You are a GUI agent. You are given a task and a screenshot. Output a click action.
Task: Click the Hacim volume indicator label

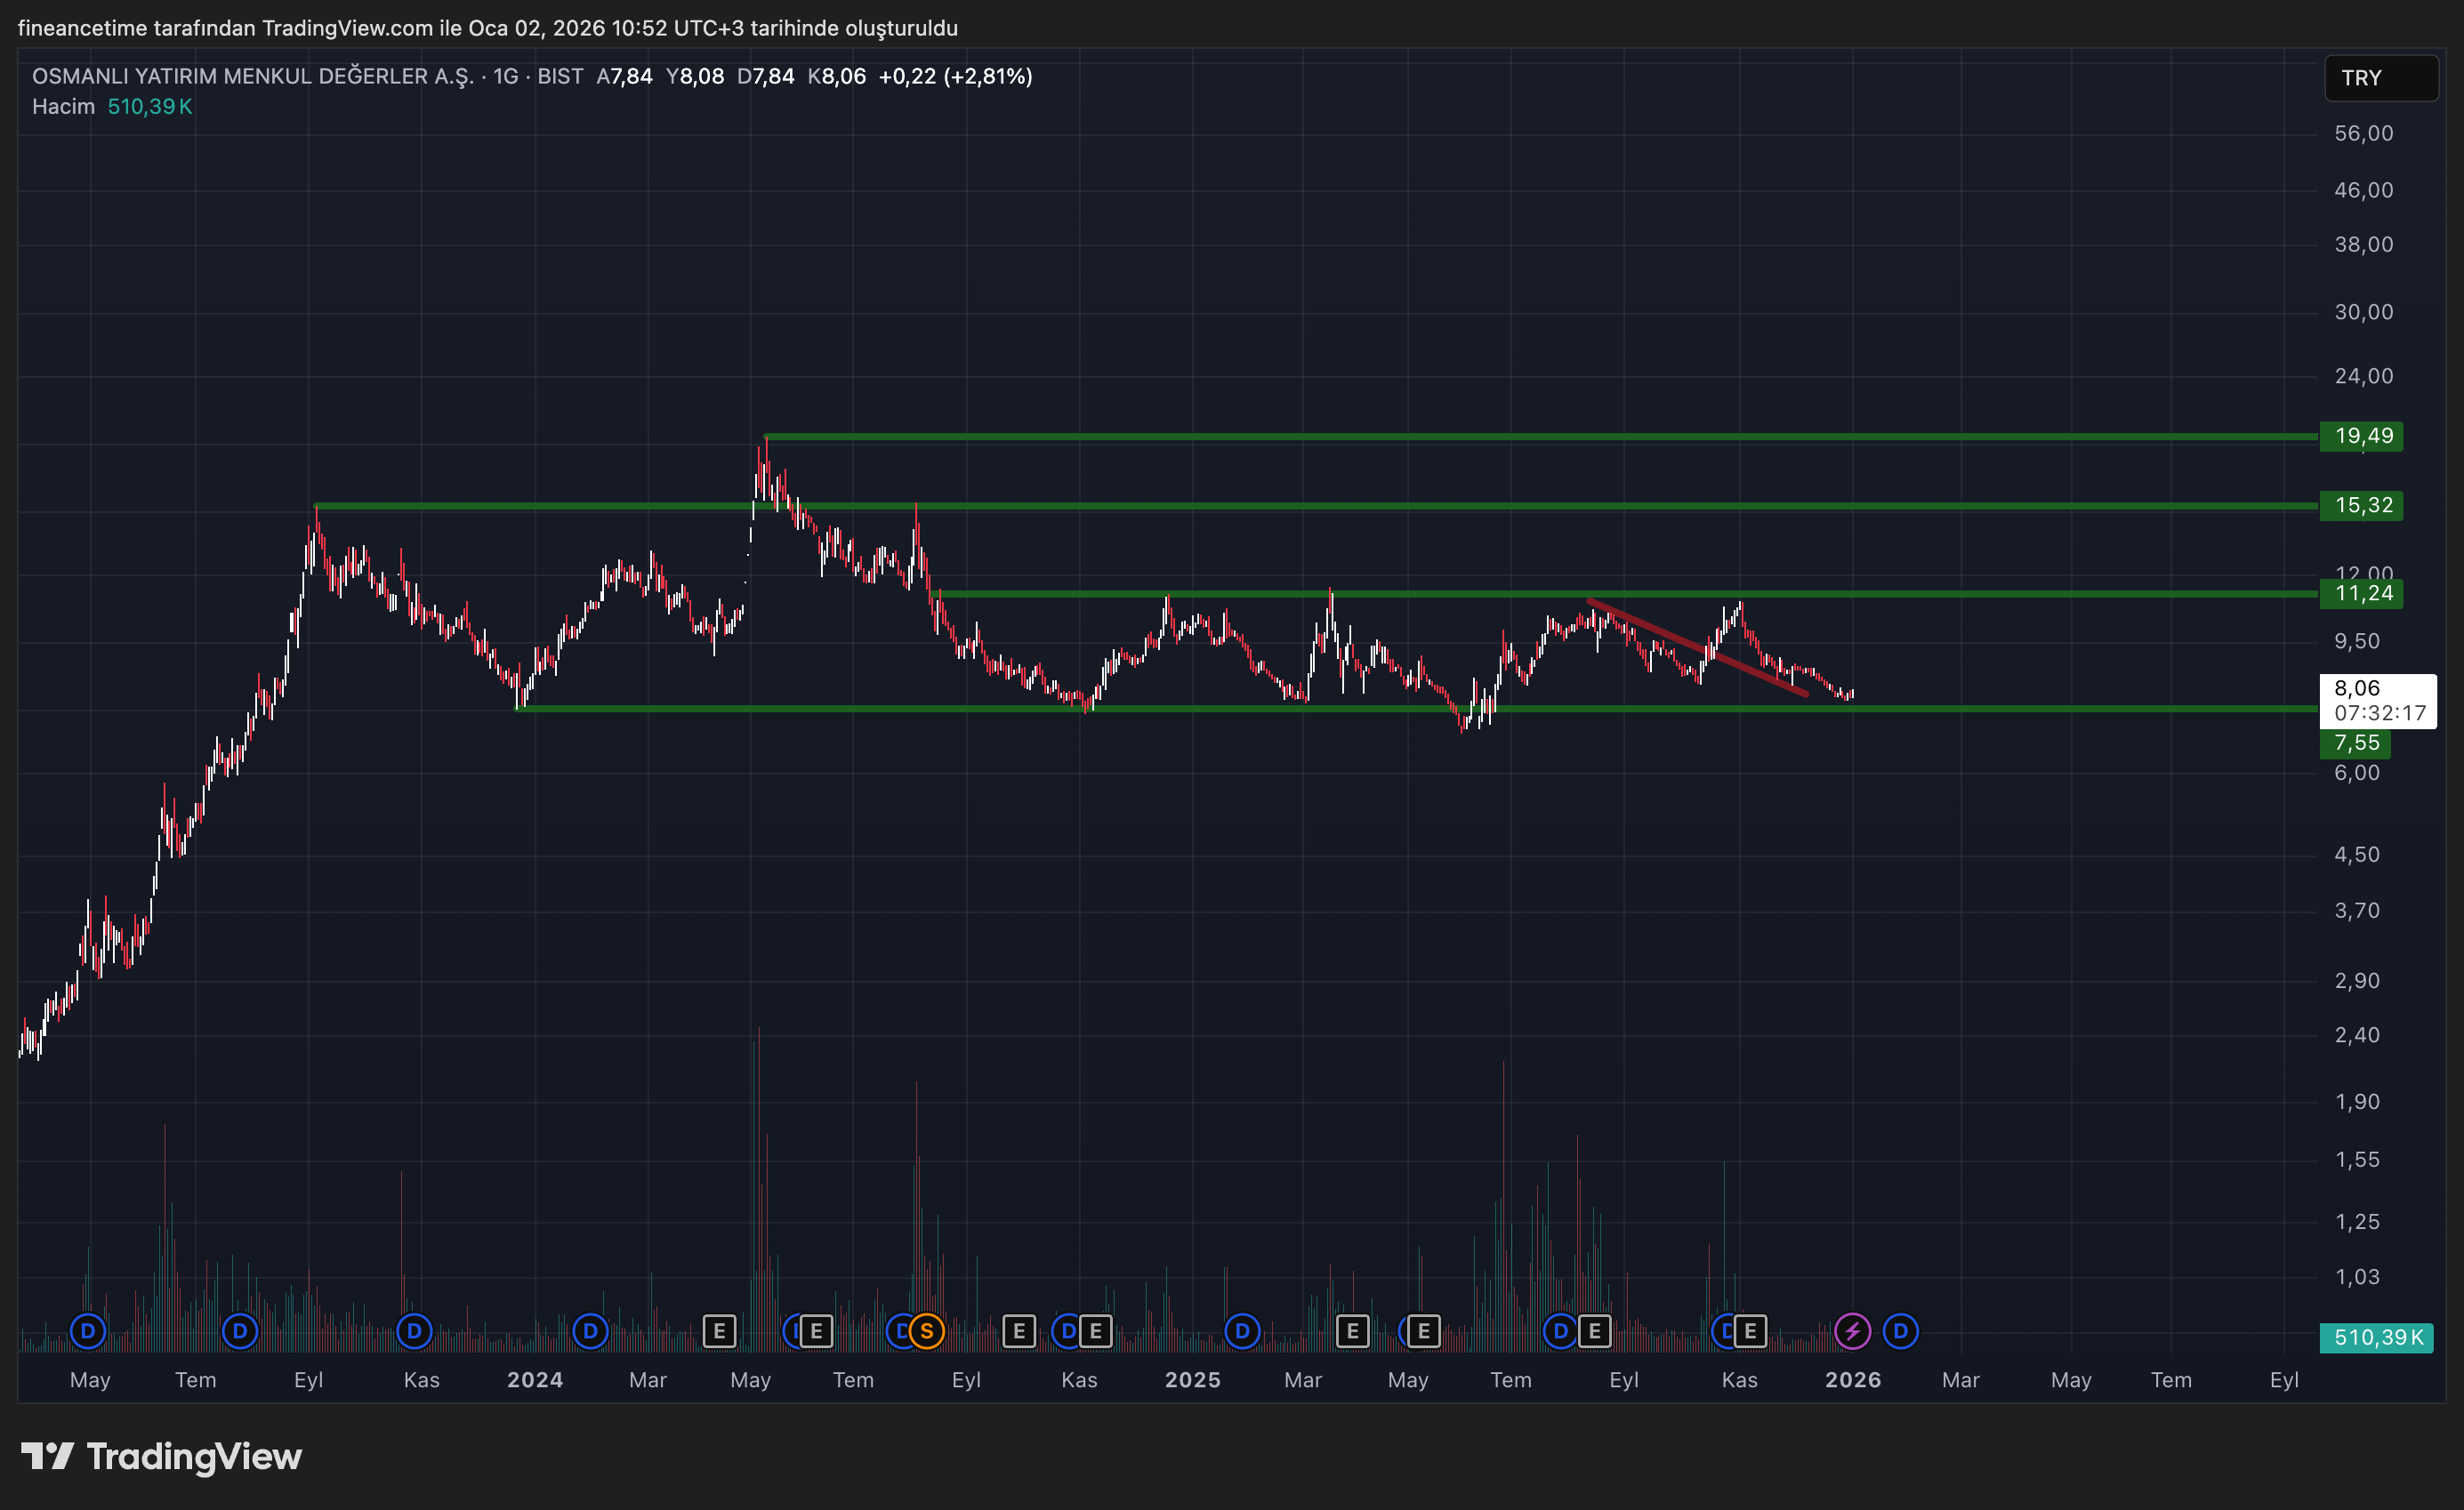pos(63,106)
